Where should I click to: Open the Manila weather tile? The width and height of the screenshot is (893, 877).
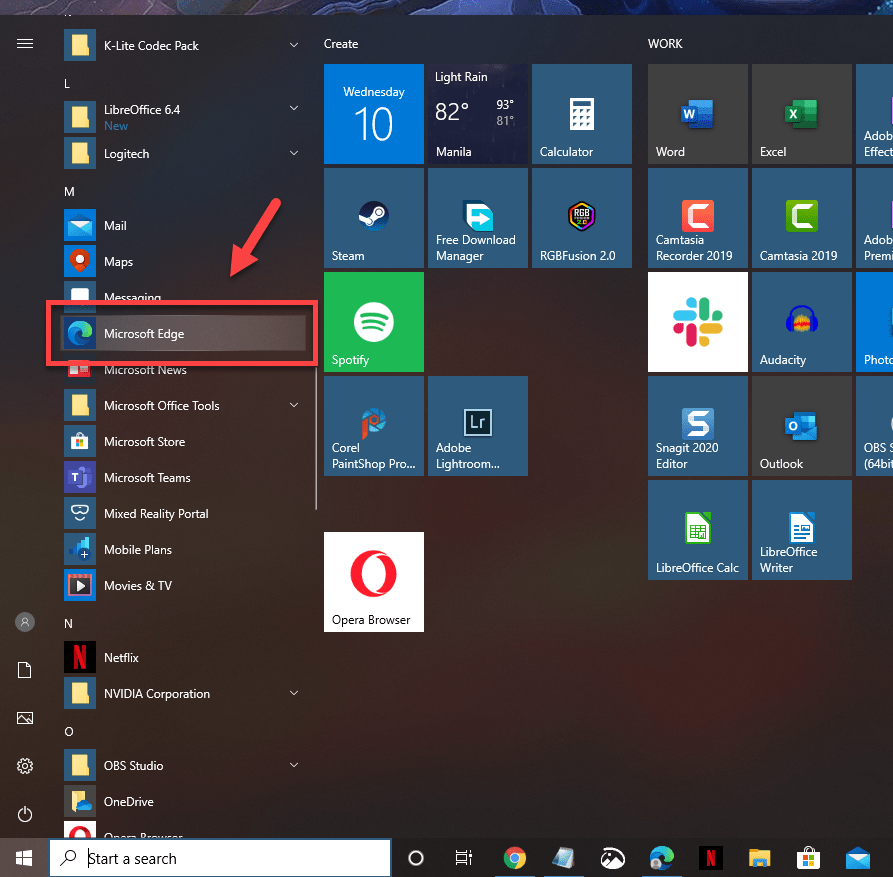point(478,114)
